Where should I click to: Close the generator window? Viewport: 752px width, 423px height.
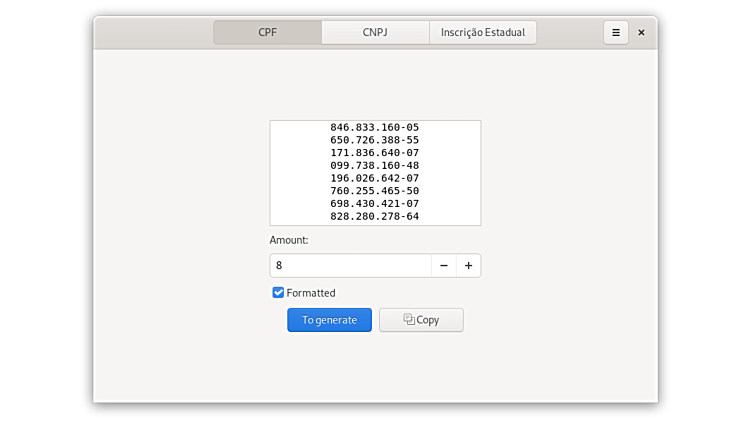click(x=641, y=33)
